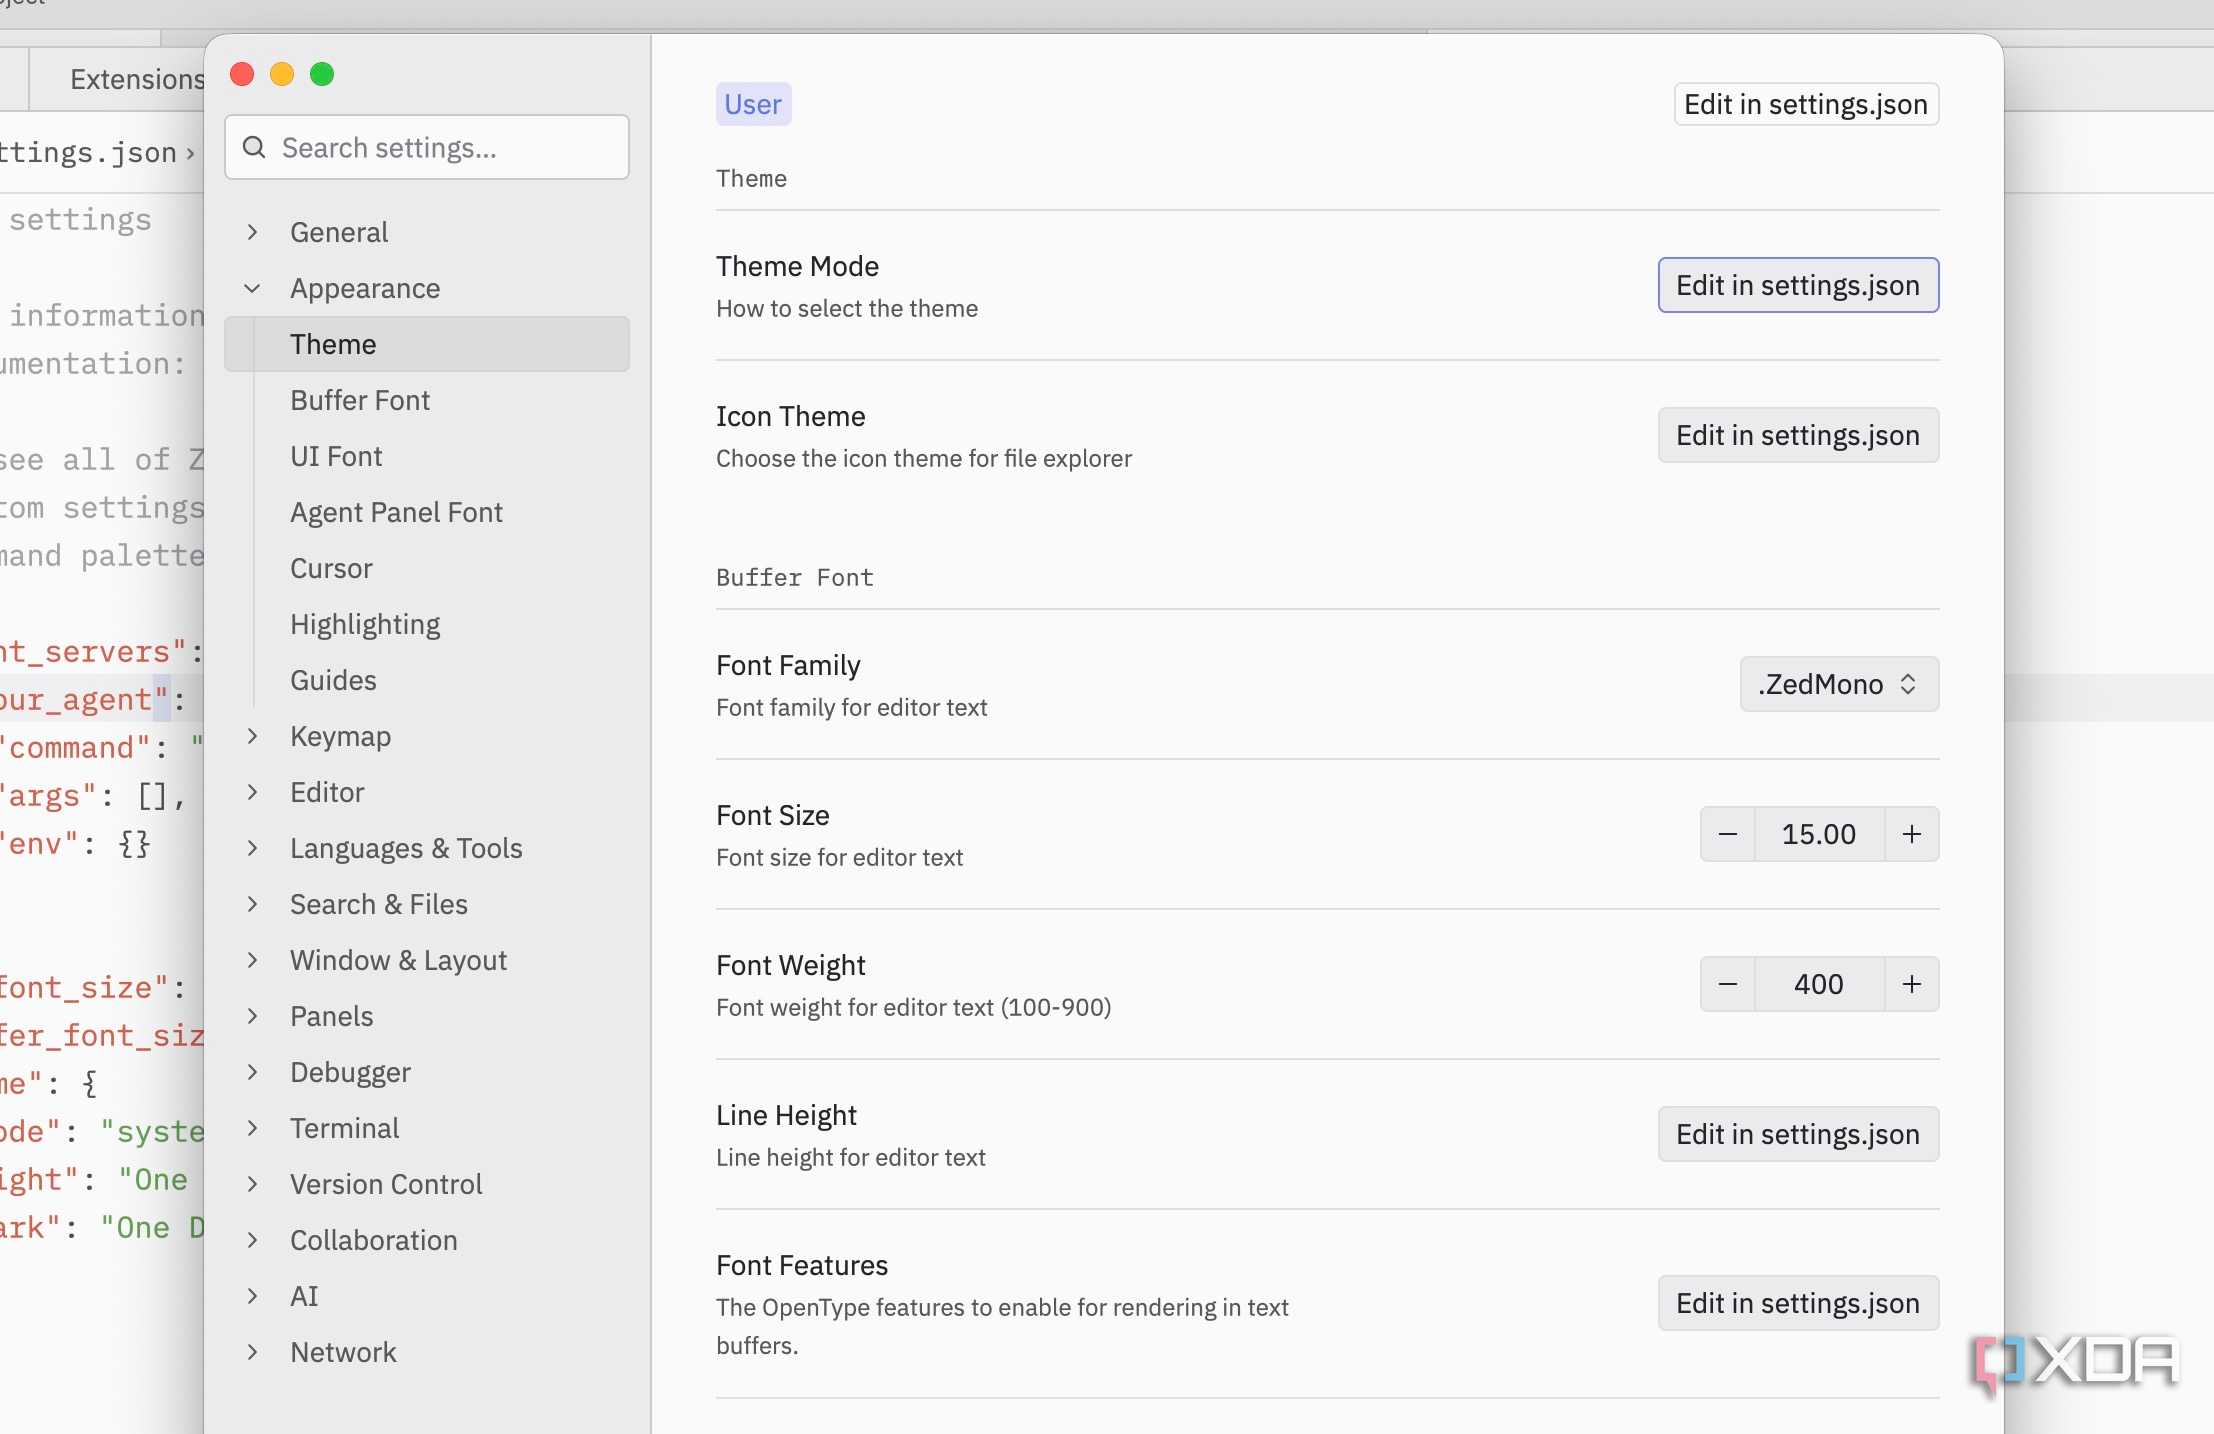Open the Guides settings page
Image resolution: width=2214 pixels, height=1434 pixels.
click(427, 680)
